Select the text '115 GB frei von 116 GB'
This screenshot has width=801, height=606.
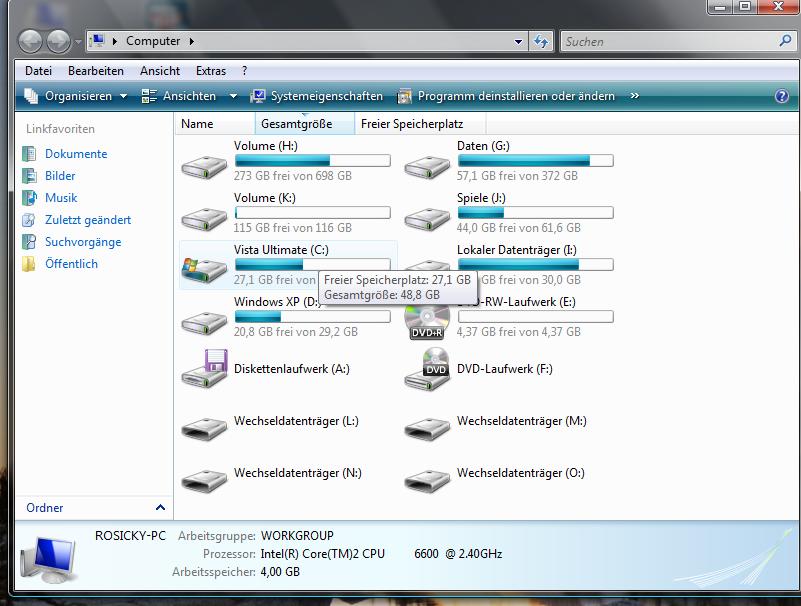tap(293, 228)
